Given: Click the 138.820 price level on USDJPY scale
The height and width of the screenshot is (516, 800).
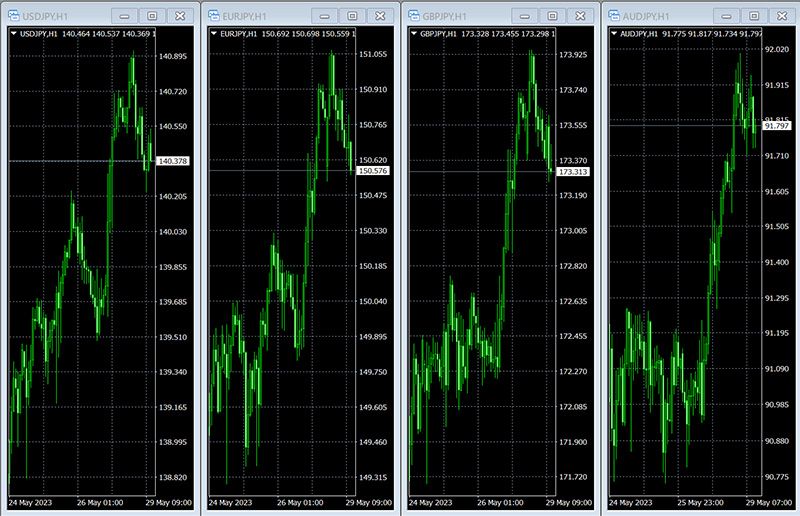Looking at the screenshot, I should [x=172, y=477].
